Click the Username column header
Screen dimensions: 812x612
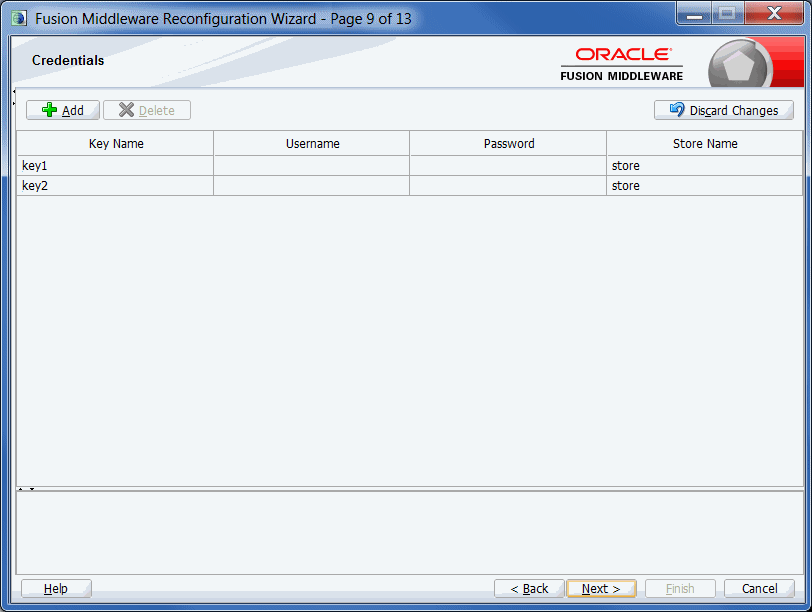pyautogui.click(x=311, y=143)
